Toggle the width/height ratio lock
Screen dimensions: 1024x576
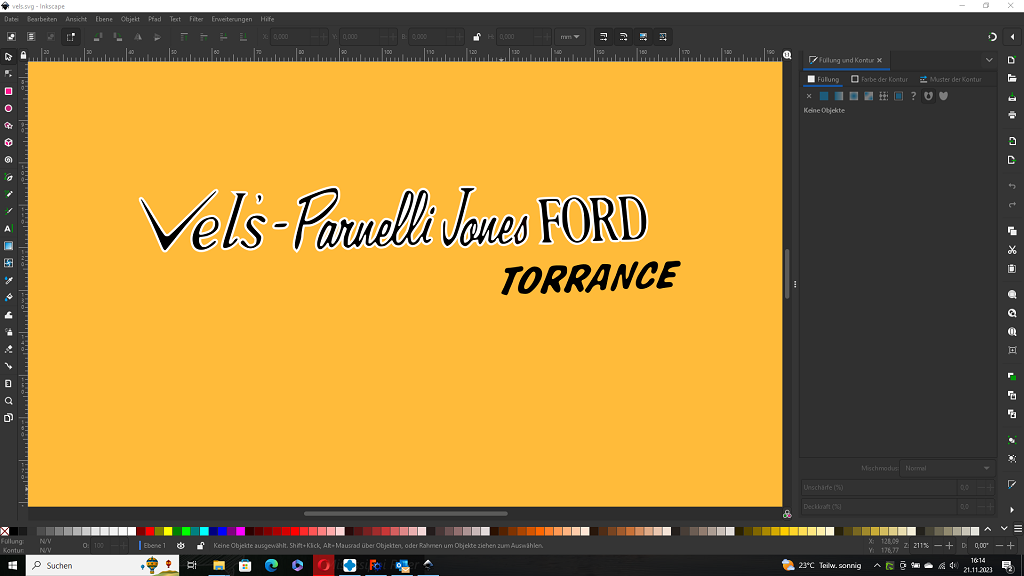pyautogui.click(x=477, y=37)
